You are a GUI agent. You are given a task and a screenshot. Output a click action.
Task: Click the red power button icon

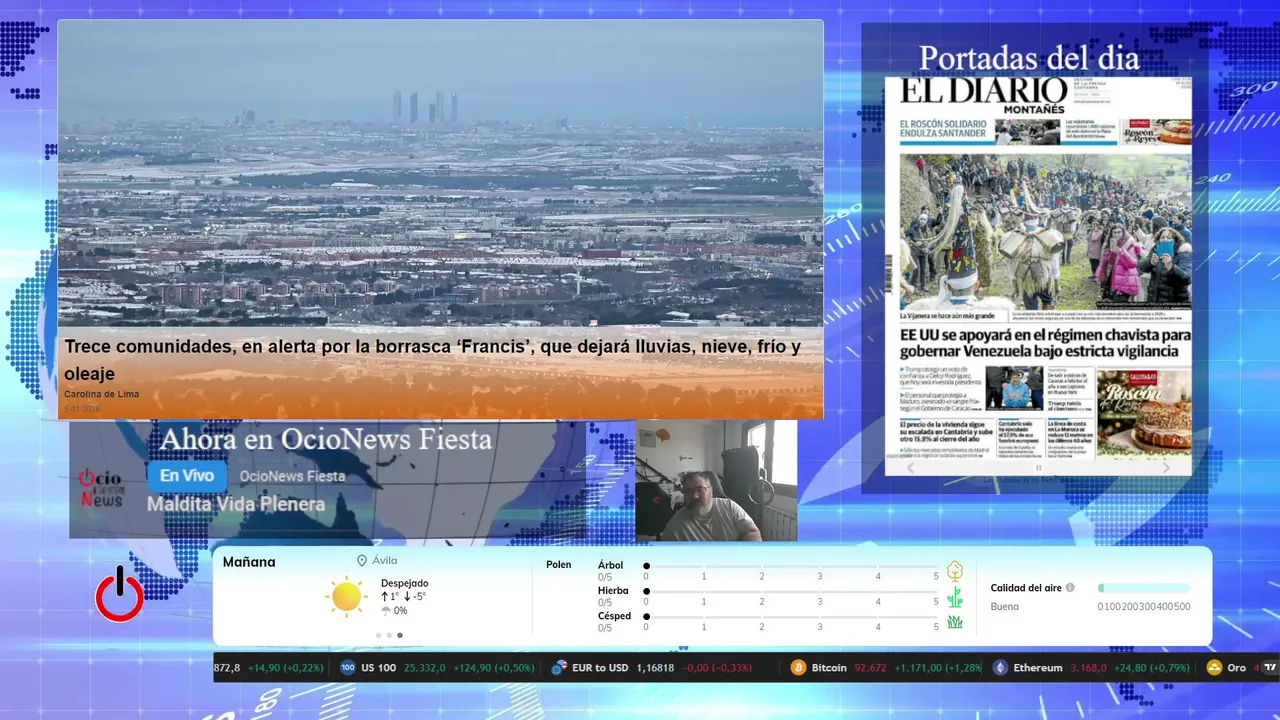pyautogui.click(x=120, y=594)
